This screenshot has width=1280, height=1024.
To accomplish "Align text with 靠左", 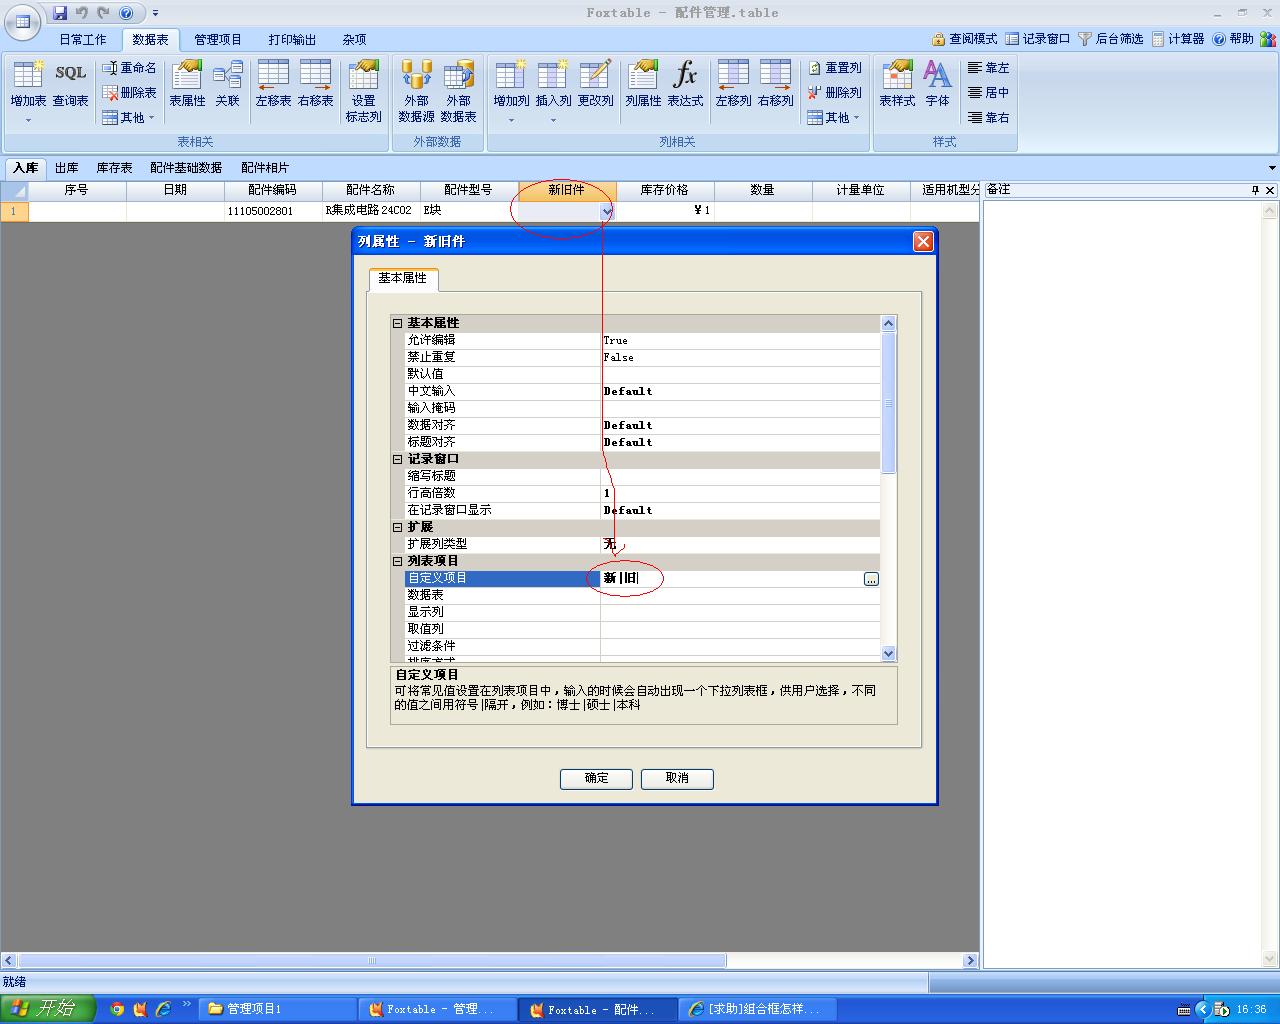I will coord(988,68).
